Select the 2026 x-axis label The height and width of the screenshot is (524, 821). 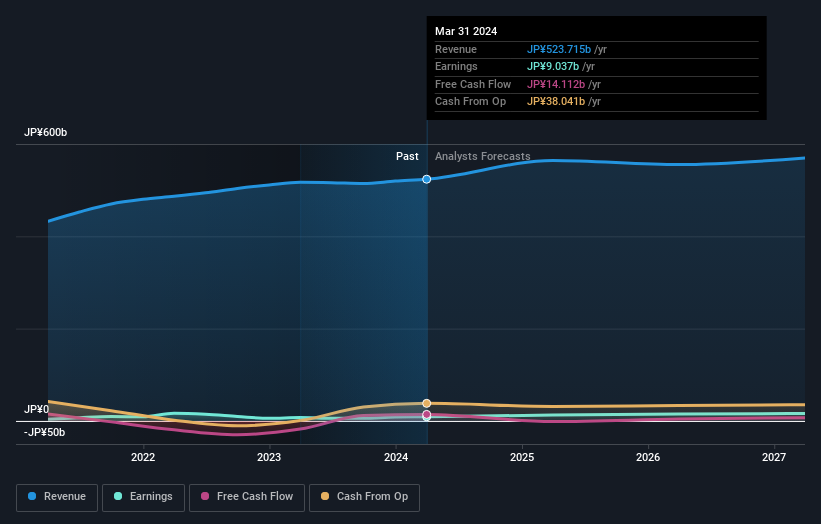648,457
